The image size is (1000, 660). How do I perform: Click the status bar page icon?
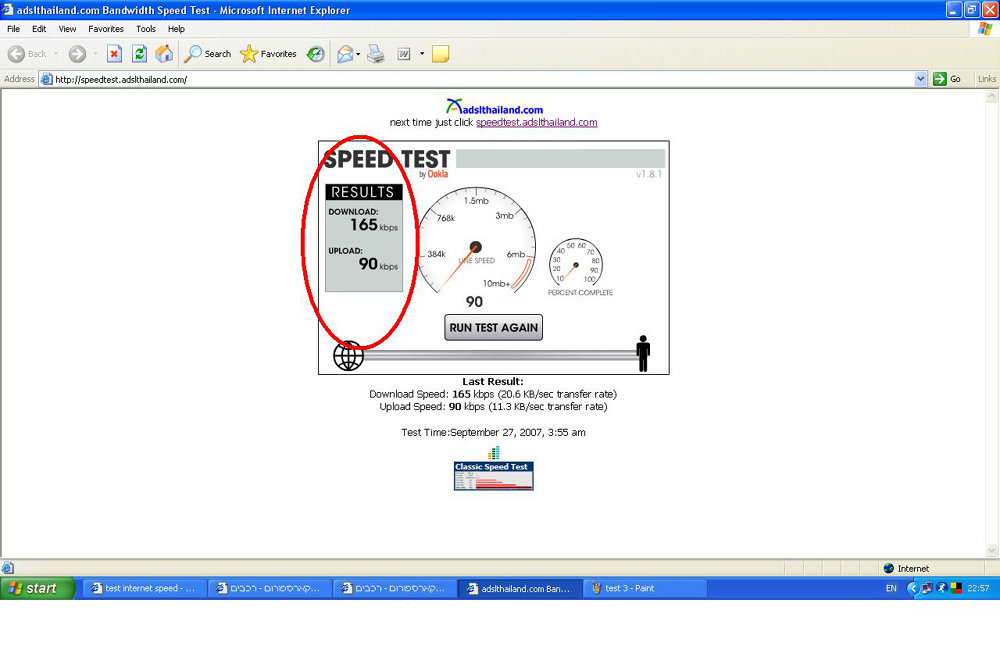pyautogui.click(x=8, y=568)
